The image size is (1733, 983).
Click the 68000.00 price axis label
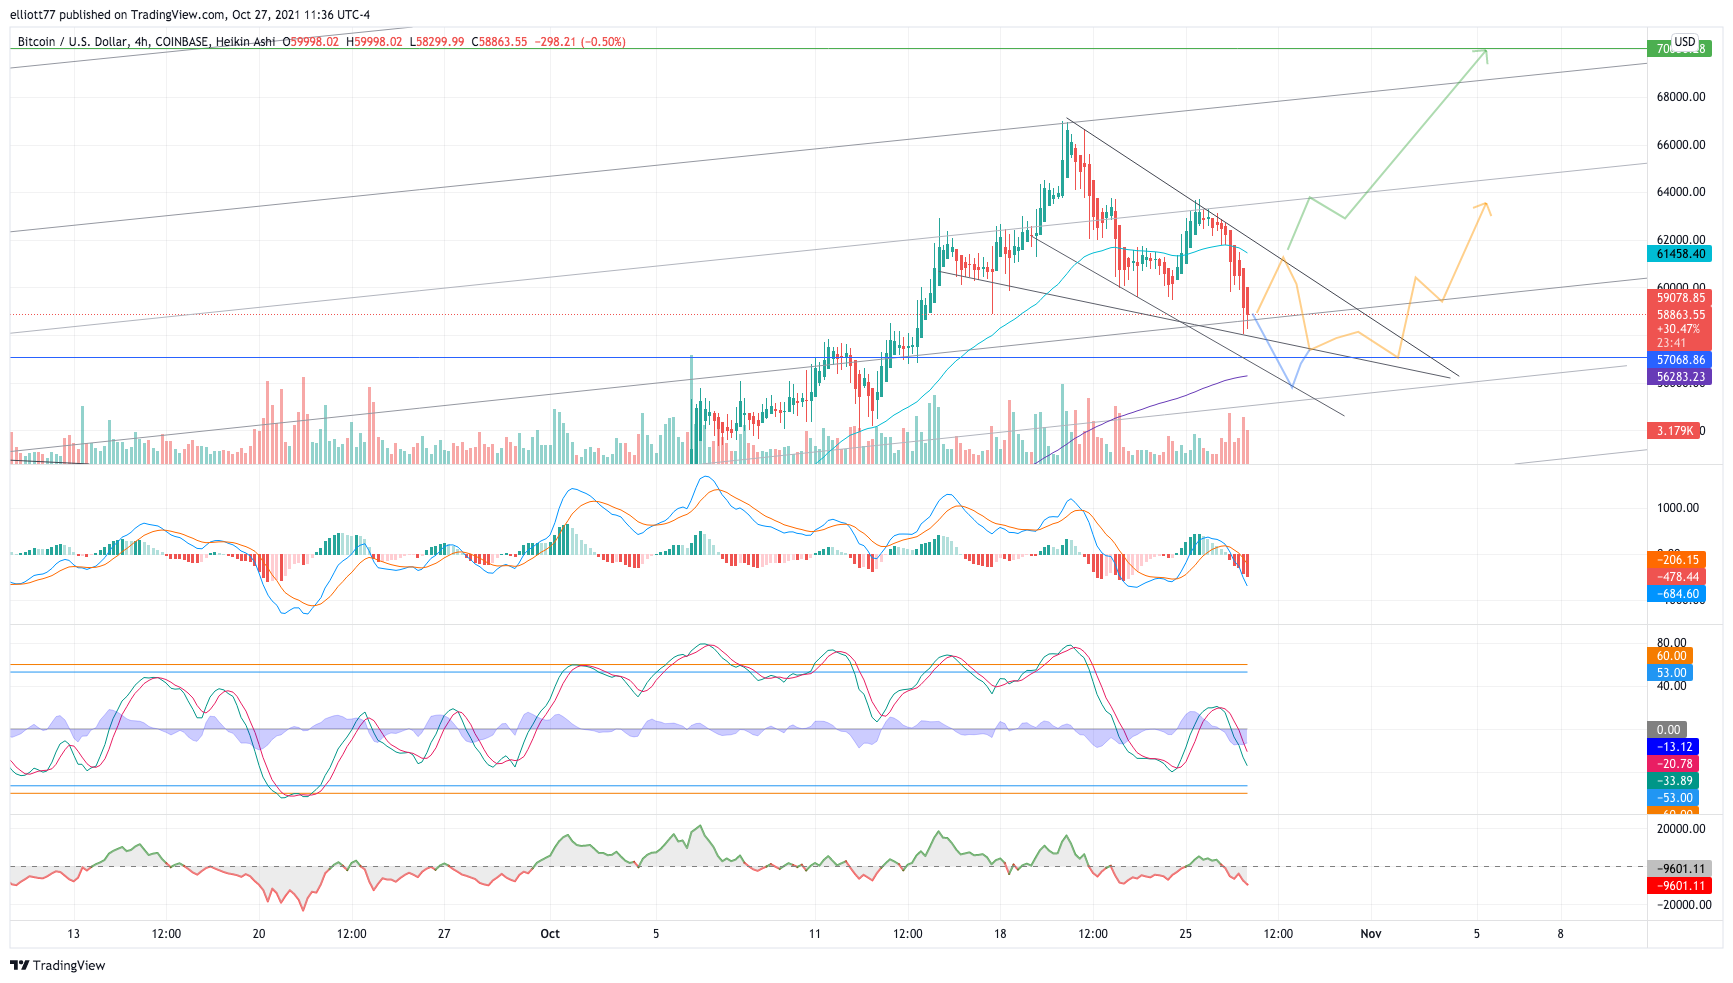pyautogui.click(x=1681, y=97)
